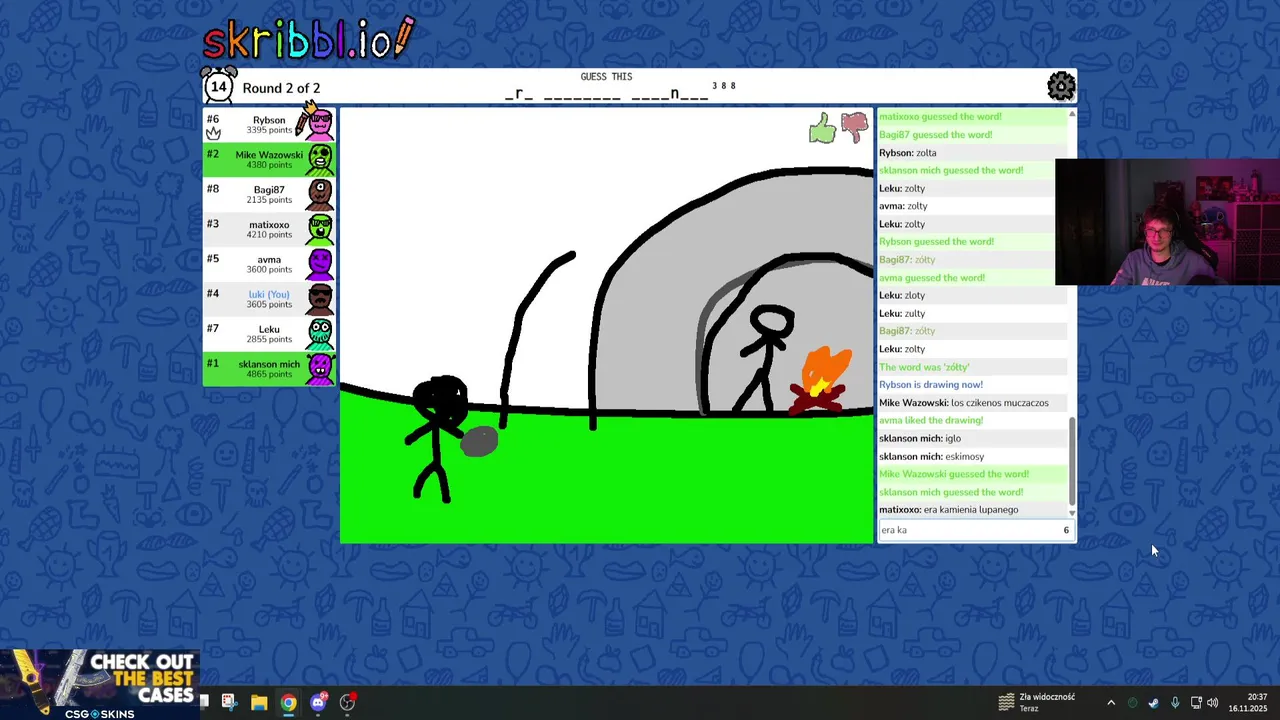Click the volume speaker tray icon
The height and width of the screenshot is (720, 1280).
point(1213,703)
